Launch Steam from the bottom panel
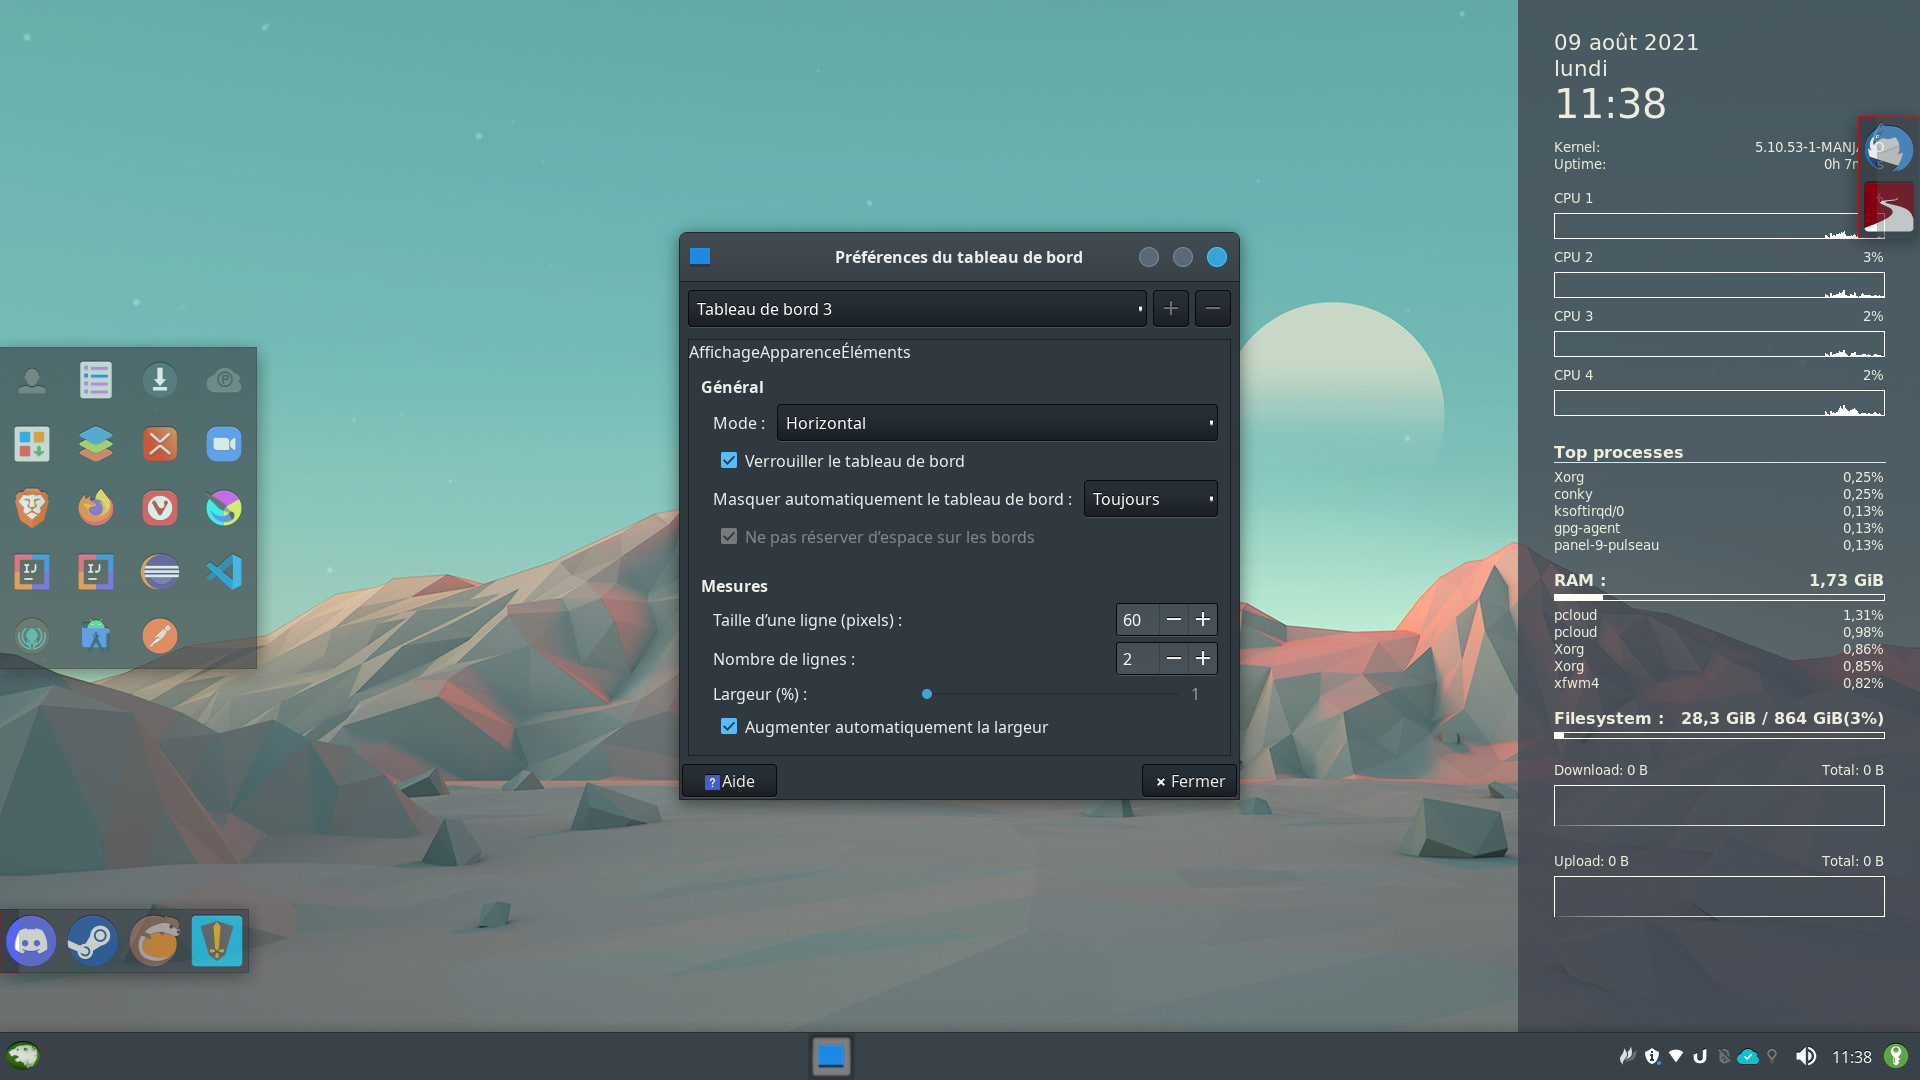This screenshot has height=1080, width=1920. [x=93, y=941]
